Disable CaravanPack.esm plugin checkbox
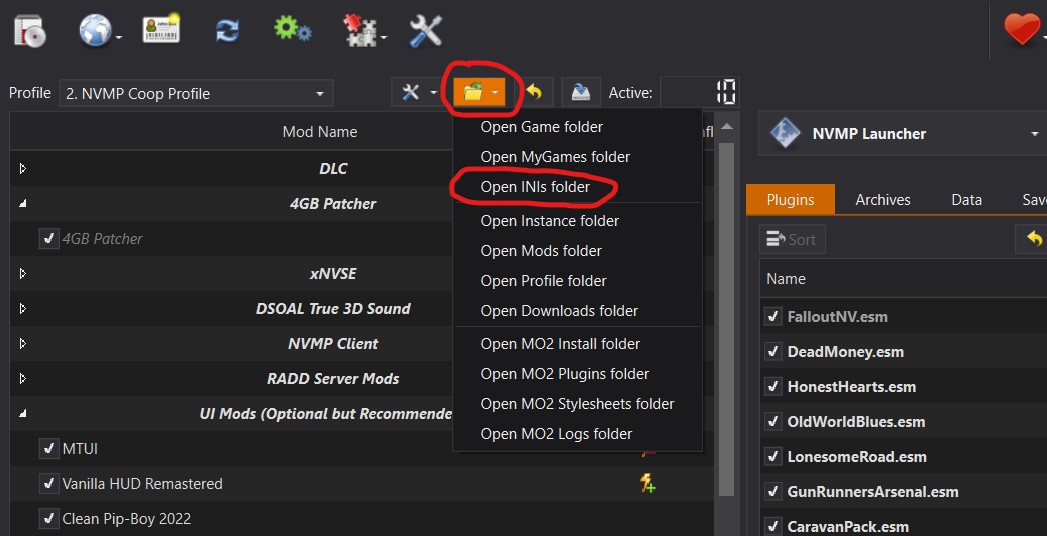The image size is (1047, 536). click(773, 526)
